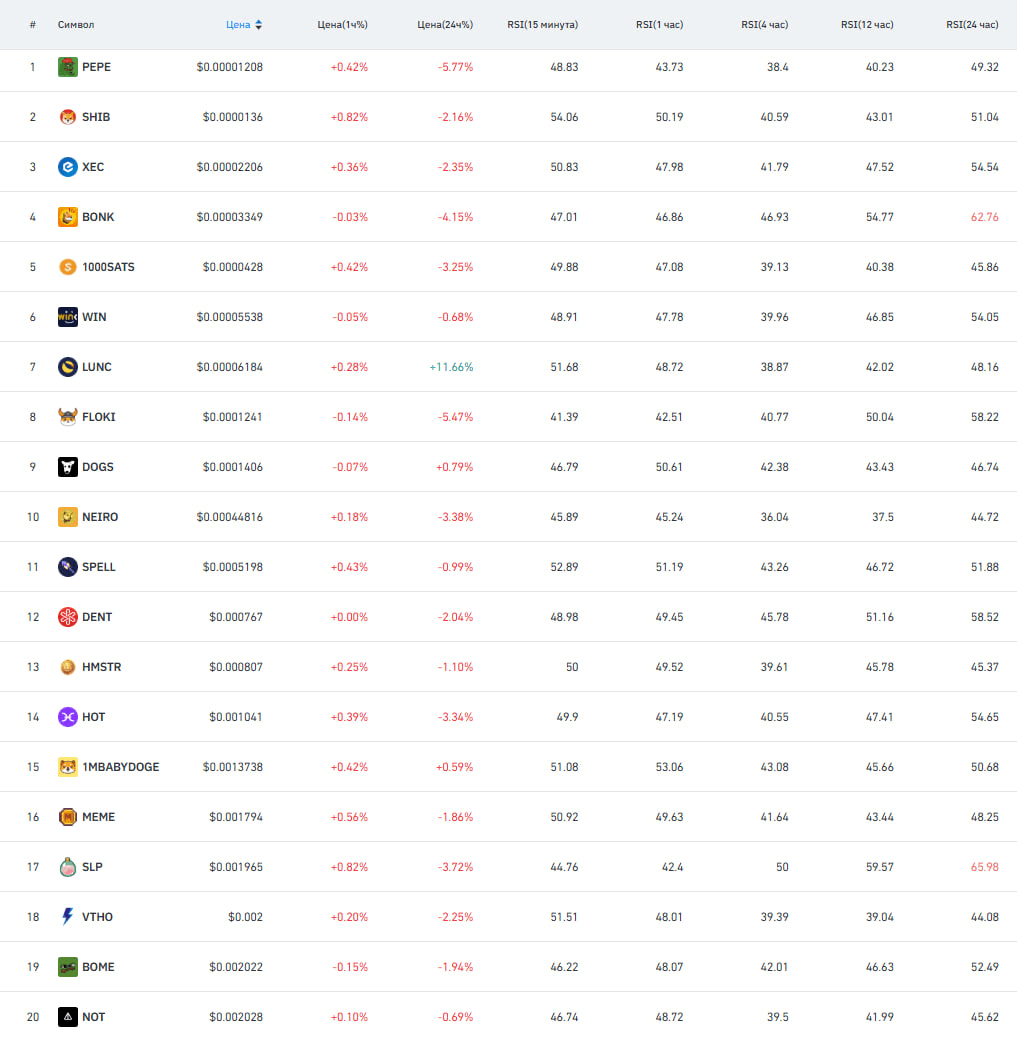Image resolution: width=1017 pixels, height=1040 pixels.
Task: Click the XEC coin icon
Action: click(x=68, y=167)
